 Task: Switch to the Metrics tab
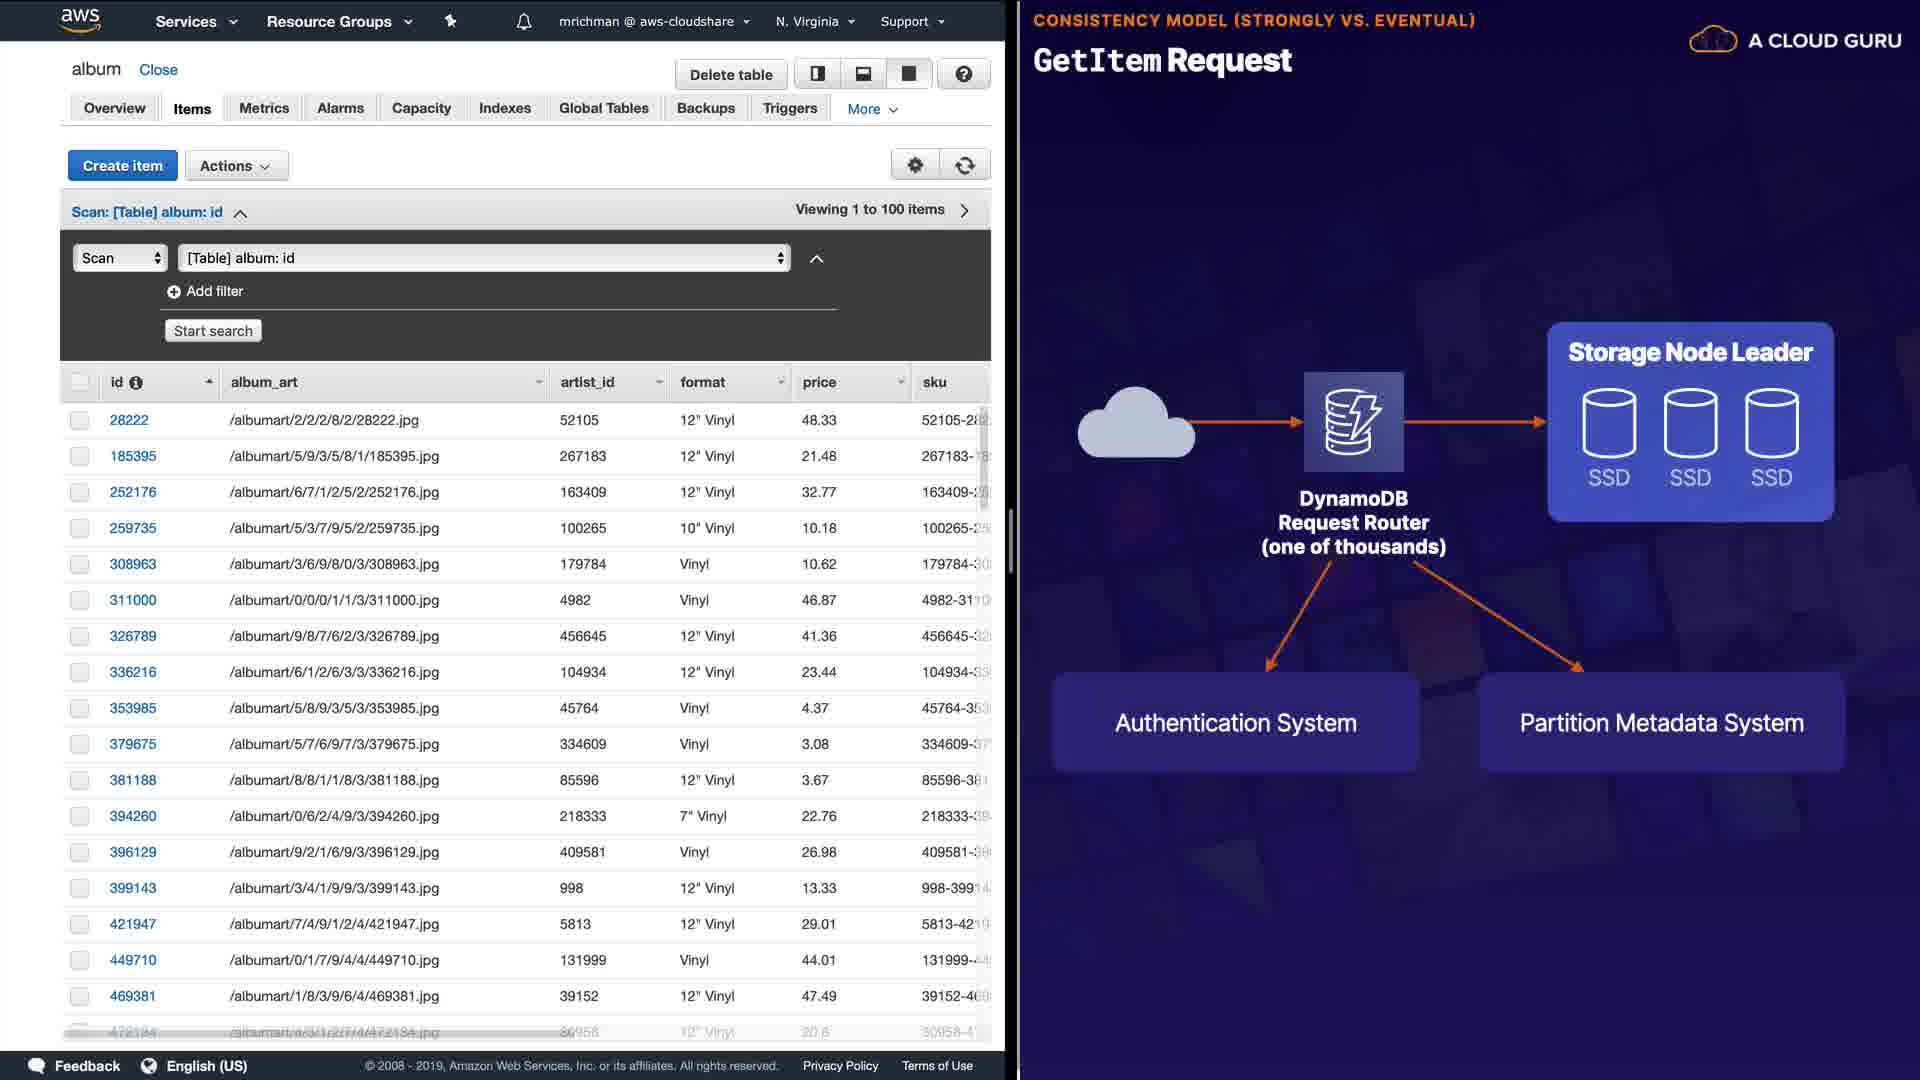[264, 108]
